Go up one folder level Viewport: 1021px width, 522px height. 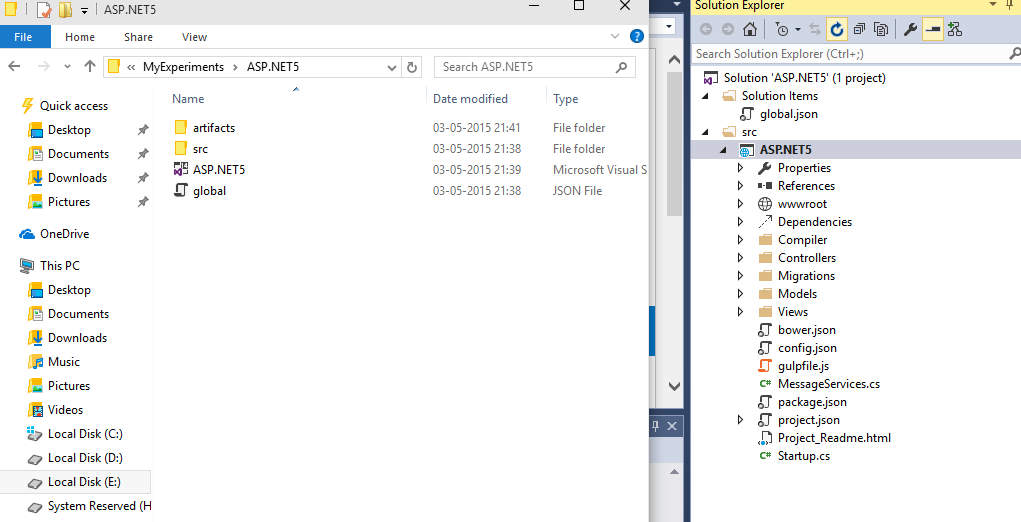click(x=90, y=66)
